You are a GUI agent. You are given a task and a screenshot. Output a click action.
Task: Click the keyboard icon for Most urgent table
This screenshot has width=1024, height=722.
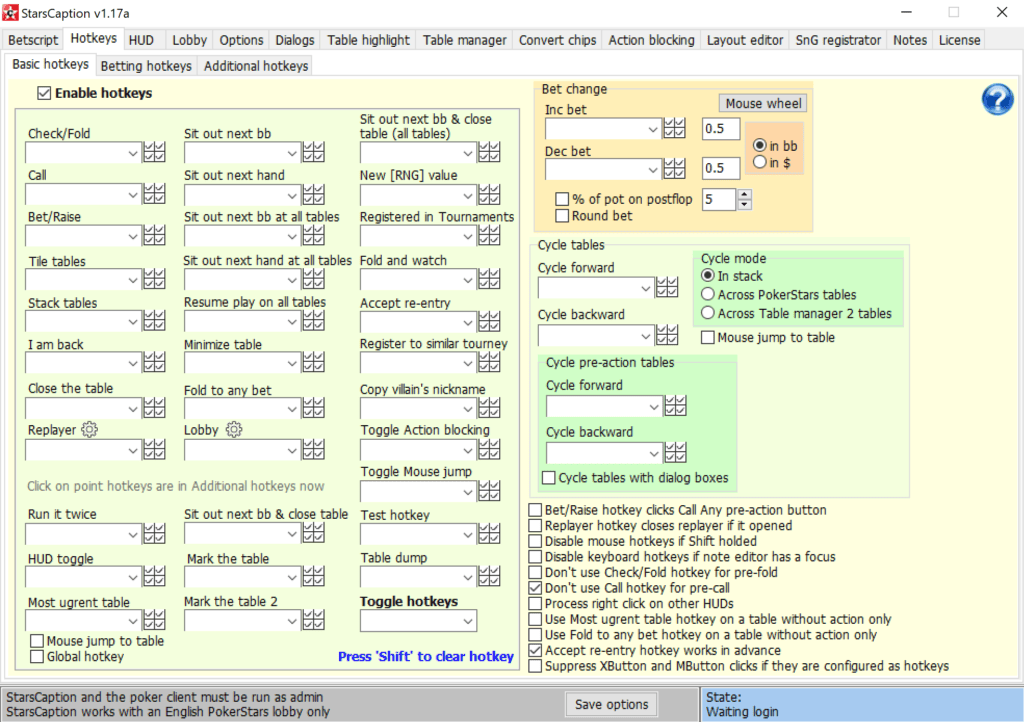point(154,620)
